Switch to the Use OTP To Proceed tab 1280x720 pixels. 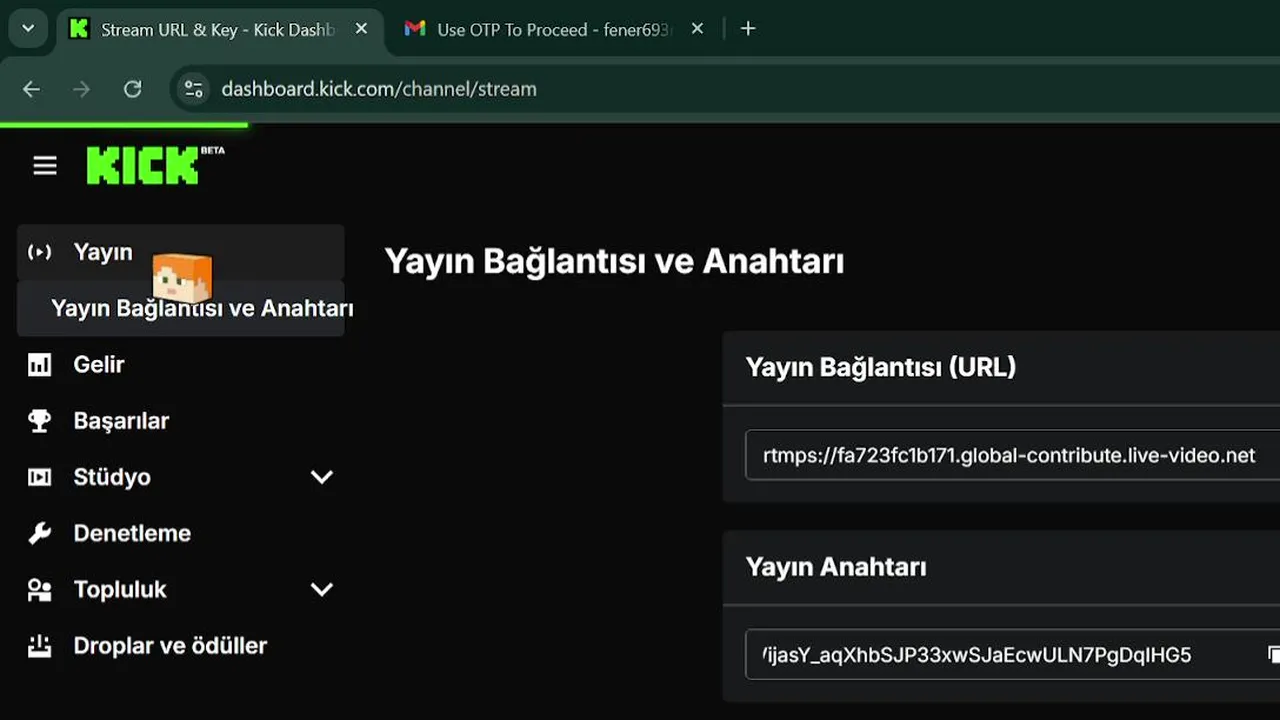coord(555,29)
